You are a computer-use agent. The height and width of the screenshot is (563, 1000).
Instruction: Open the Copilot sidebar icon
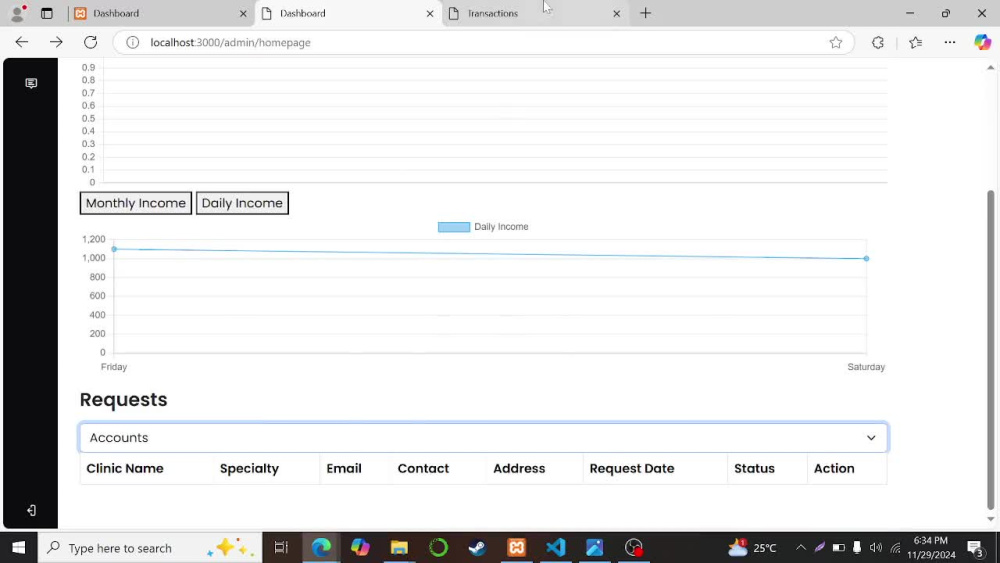pyautogui.click(x=982, y=42)
